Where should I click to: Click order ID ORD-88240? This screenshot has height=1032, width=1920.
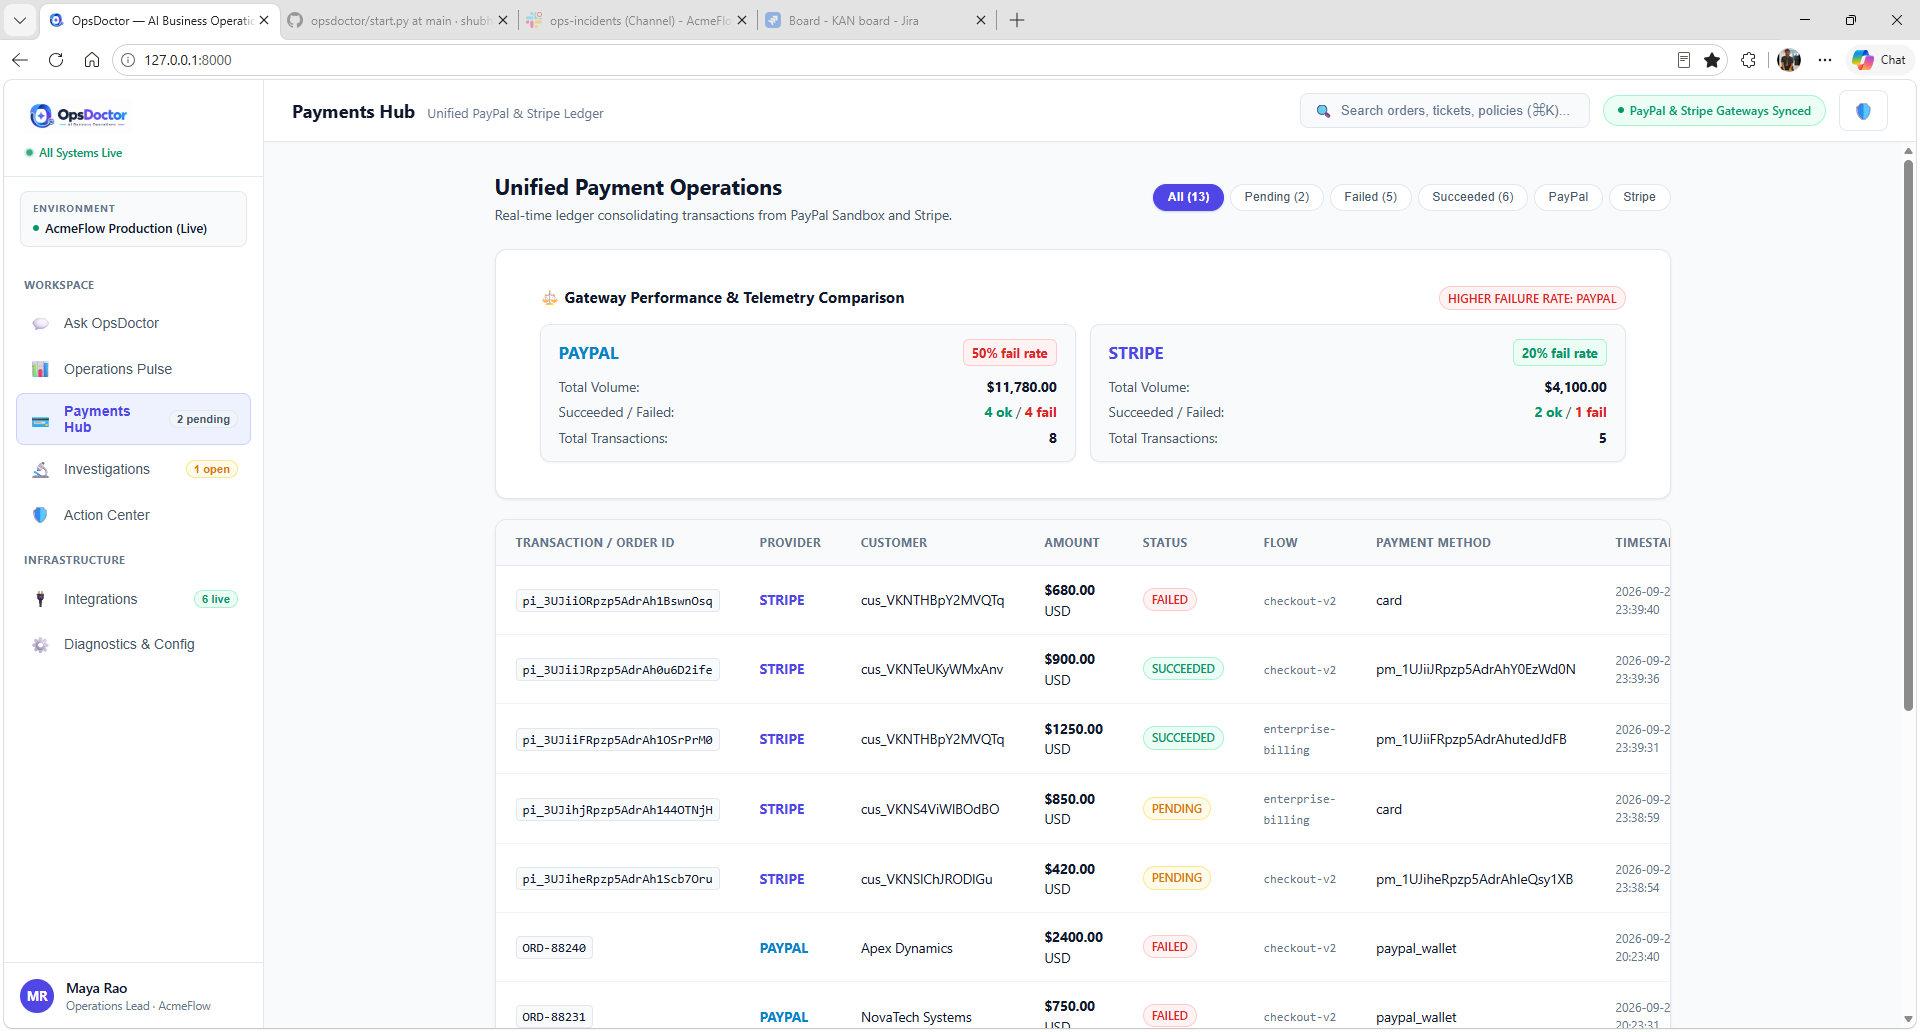(554, 948)
